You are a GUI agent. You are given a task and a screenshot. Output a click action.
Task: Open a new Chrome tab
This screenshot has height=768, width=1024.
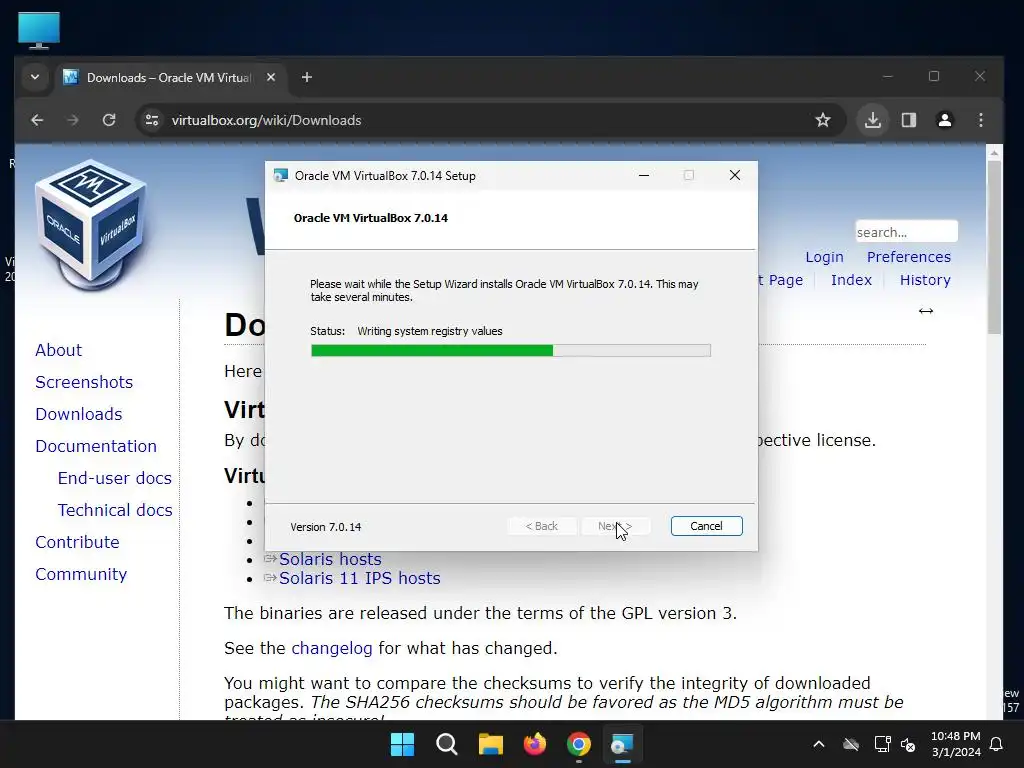[x=306, y=78]
